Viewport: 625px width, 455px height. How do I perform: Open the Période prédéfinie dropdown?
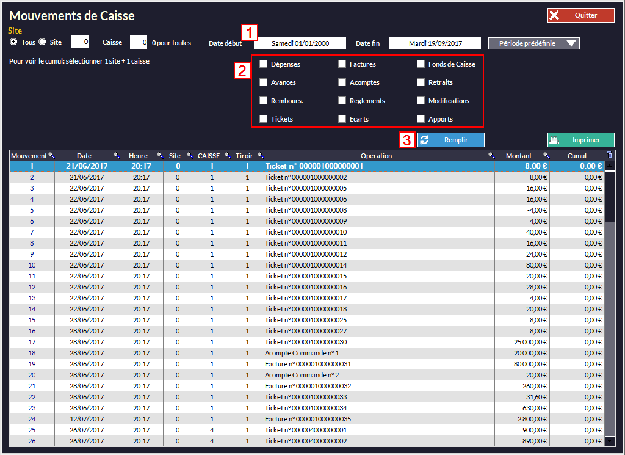point(534,43)
